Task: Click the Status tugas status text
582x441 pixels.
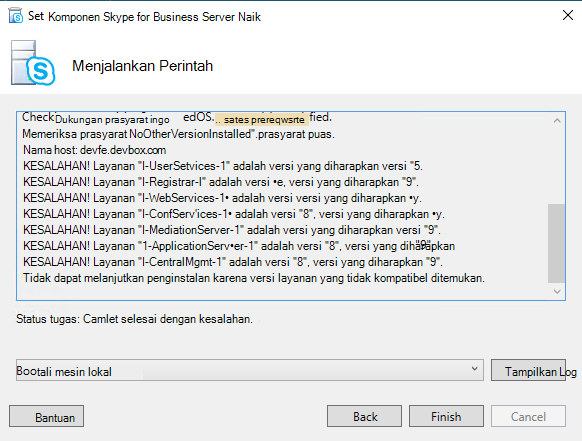Action: 134,319
